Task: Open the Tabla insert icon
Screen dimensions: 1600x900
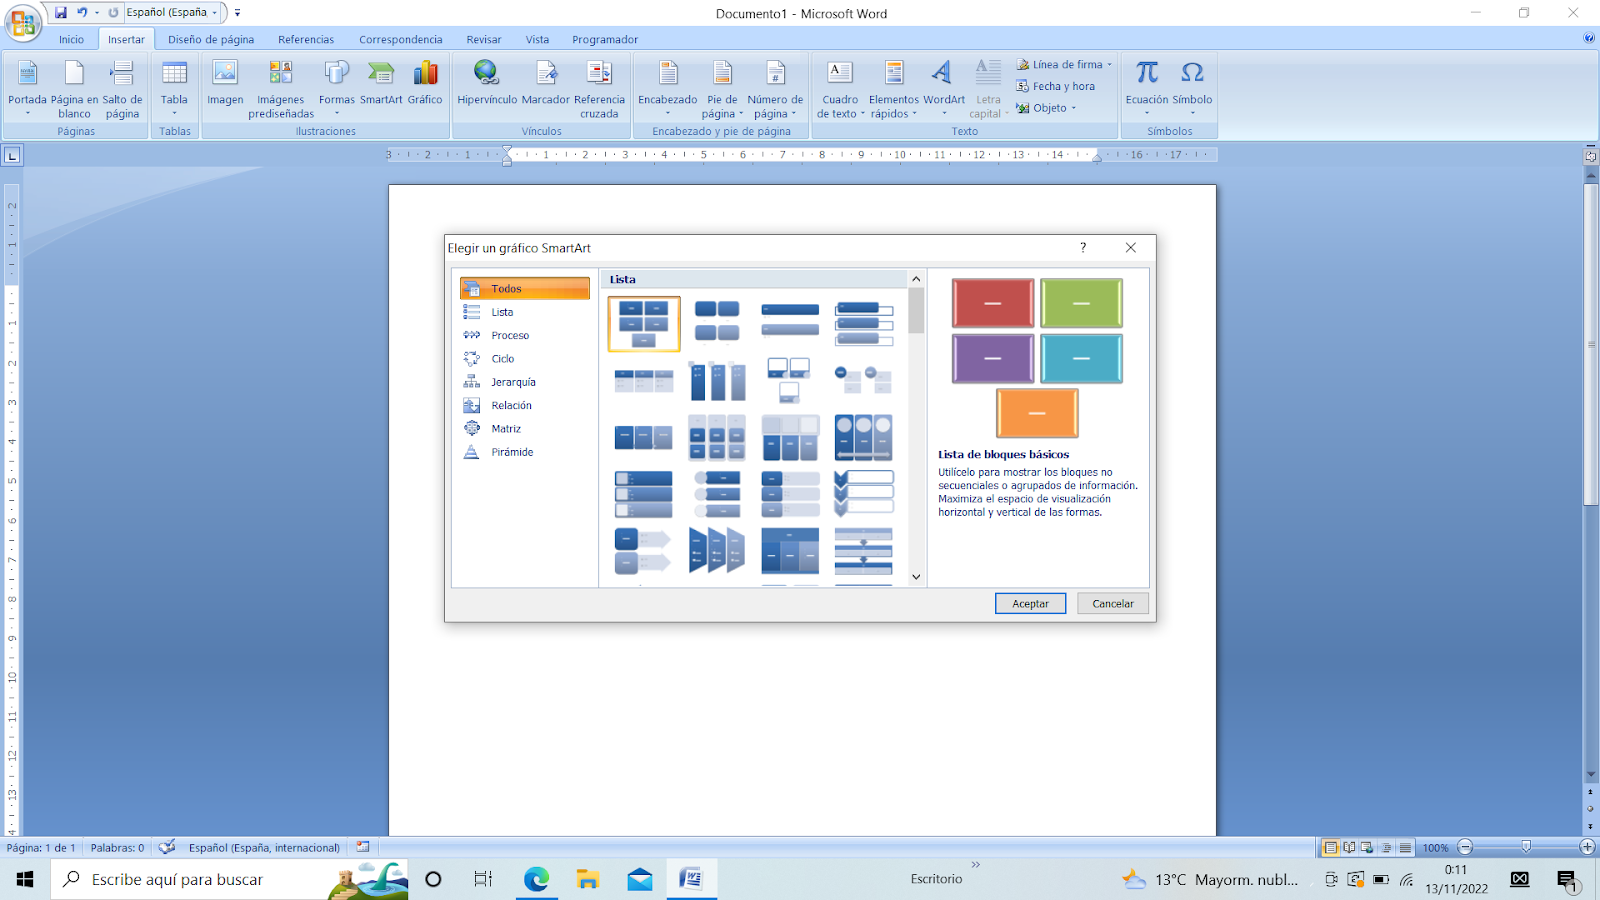Action: pyautogui.click(x=174, y=74)
